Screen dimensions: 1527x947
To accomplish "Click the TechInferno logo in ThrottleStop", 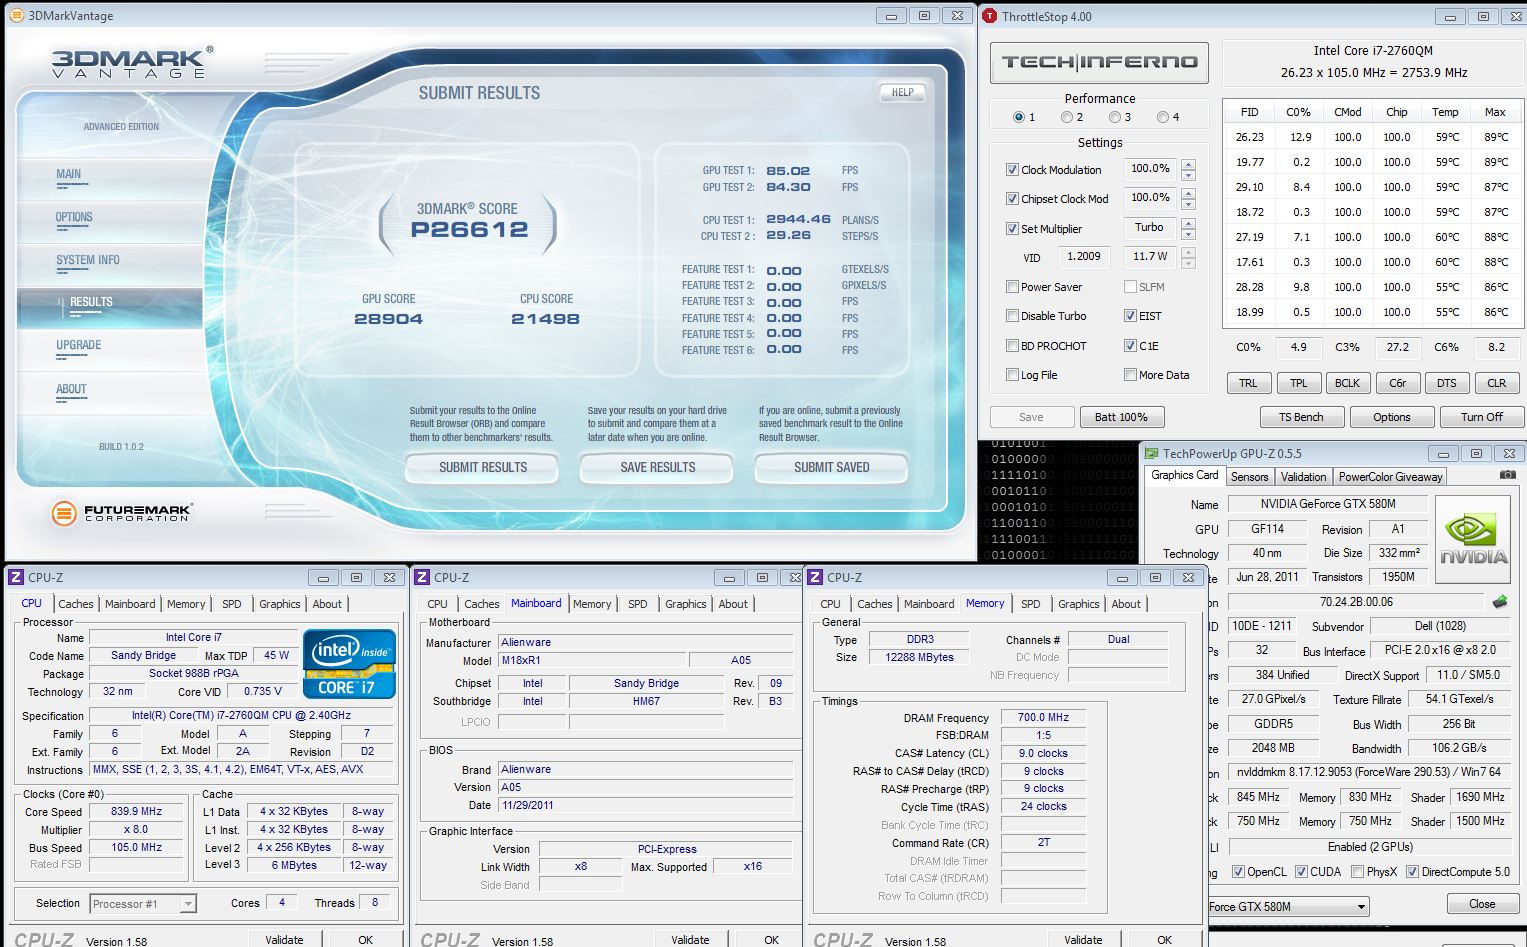I will pos(1099,62).
